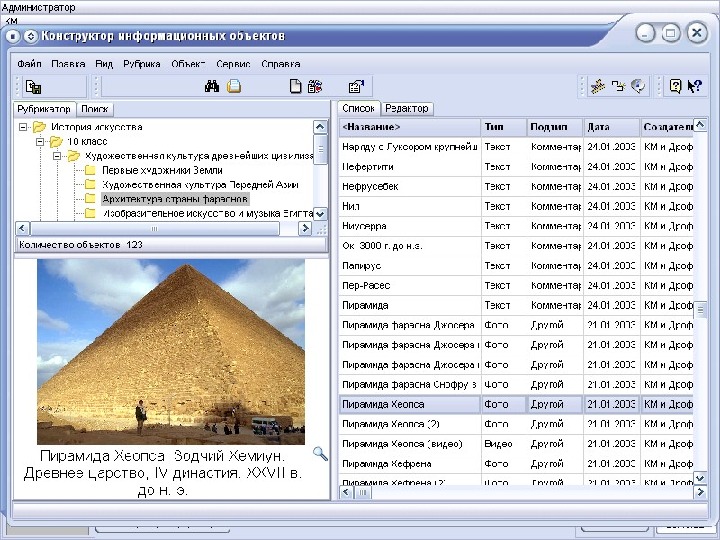Switch to the Поиск tab

tap(95, 108)
